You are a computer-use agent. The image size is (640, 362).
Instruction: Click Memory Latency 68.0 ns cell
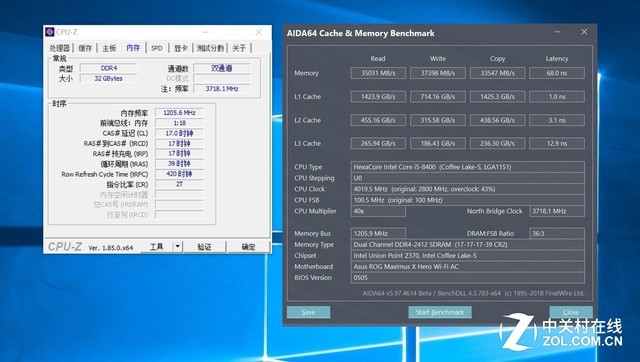tap(557, 73)
